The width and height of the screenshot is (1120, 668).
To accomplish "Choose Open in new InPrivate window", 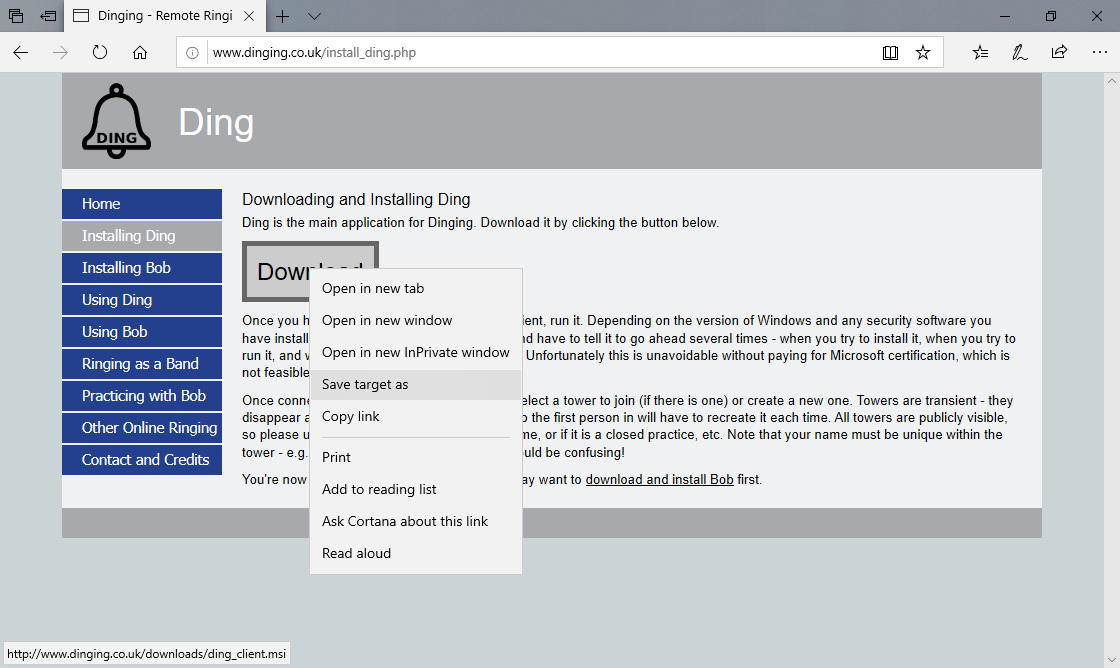I will coord(416,352).
